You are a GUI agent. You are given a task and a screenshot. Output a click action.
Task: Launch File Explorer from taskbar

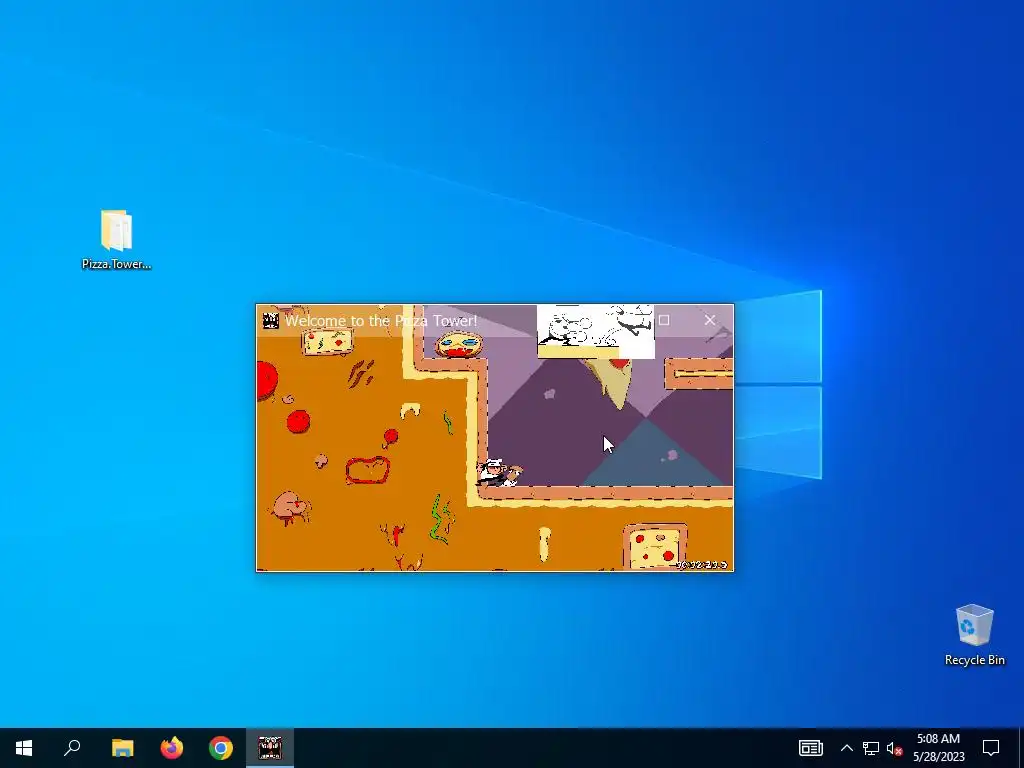pyautogui.click(x=122, y=748)
